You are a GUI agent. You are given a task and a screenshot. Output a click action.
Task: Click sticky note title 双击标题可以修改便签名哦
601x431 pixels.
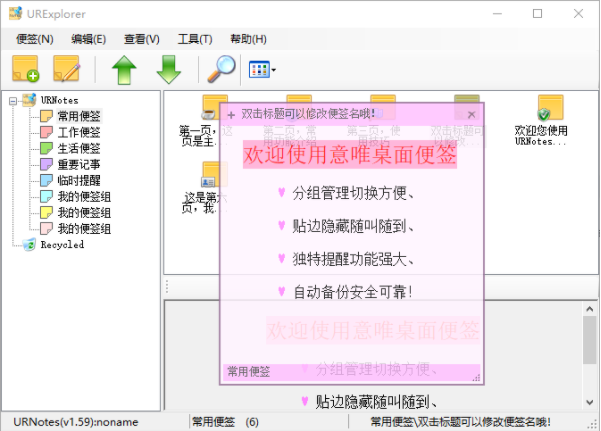(x=308, y=114)
